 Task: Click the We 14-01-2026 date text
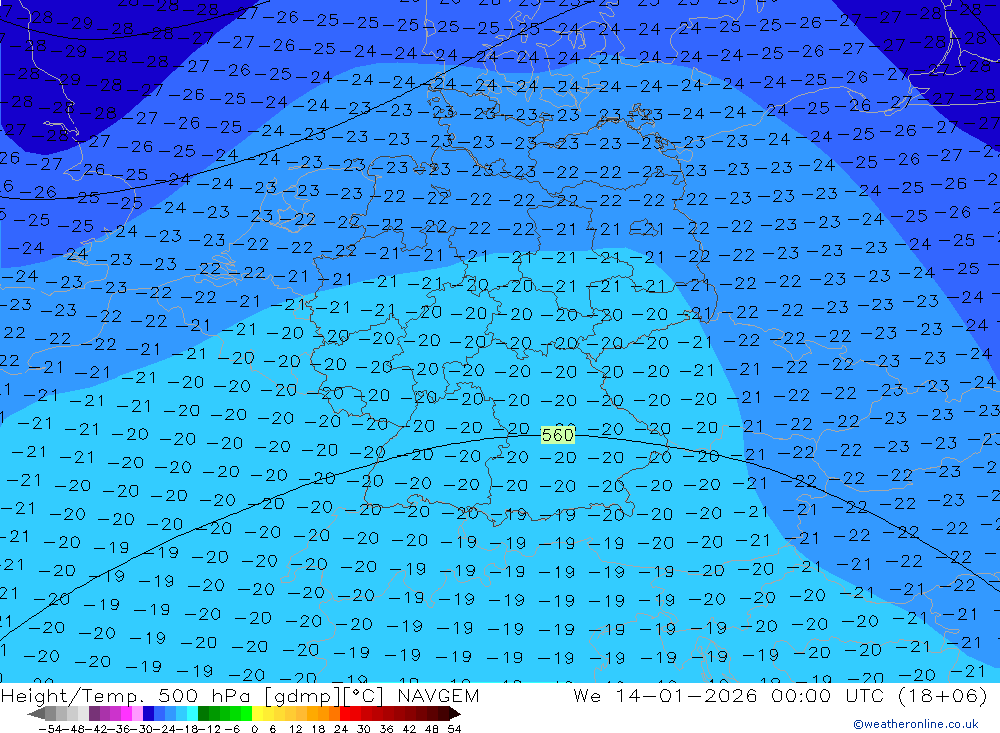coord(658,696)
